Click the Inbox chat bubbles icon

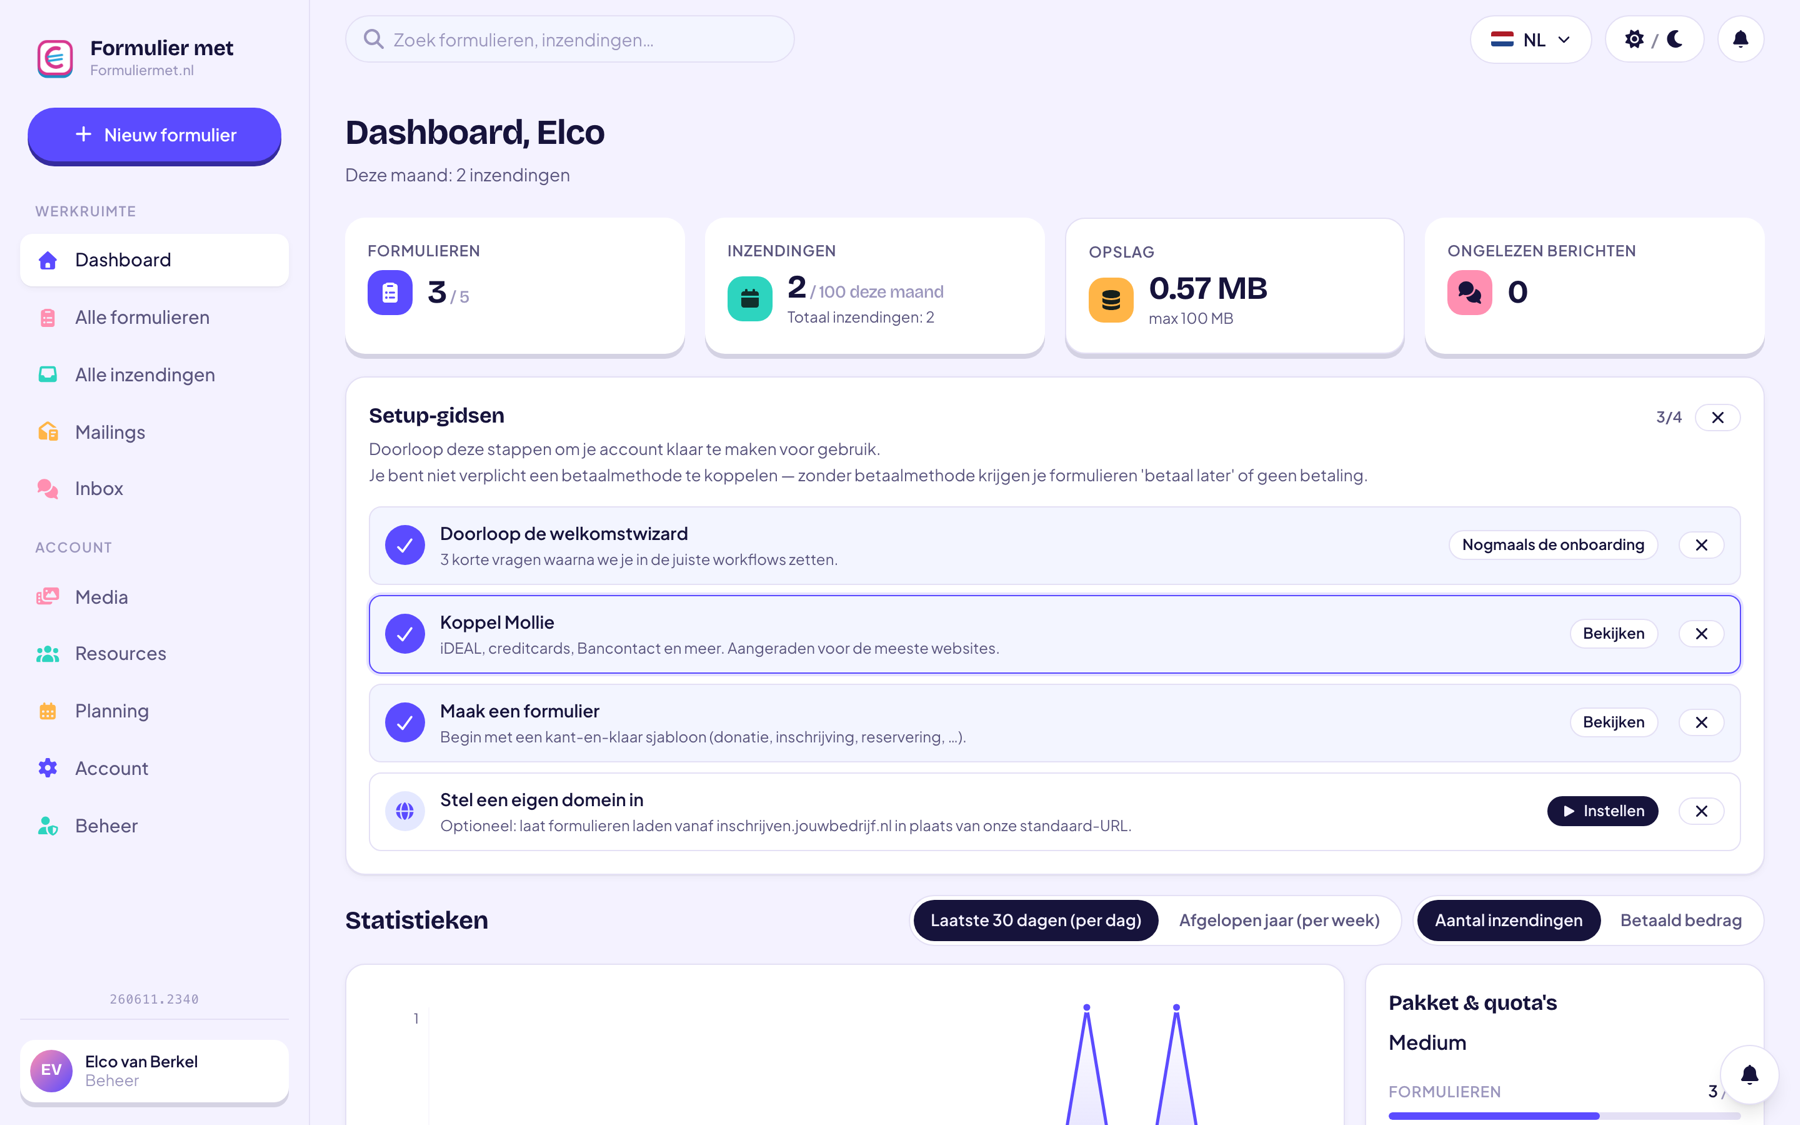coord(47,488)
